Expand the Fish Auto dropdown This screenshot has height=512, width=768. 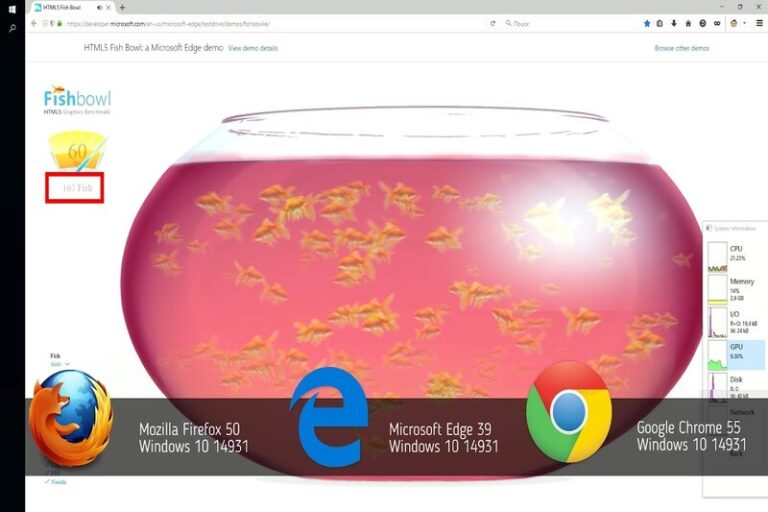[x=60, y=364]
